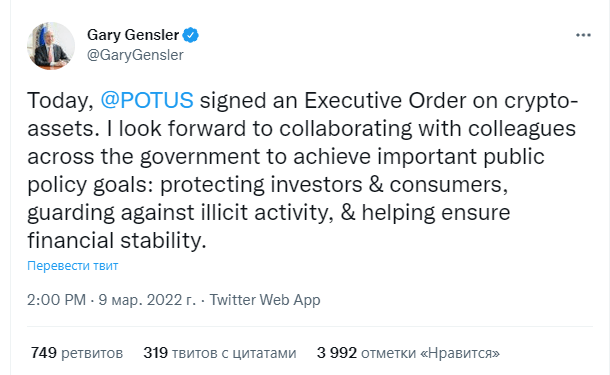Viewport: 610px width, 375px height.
Task: Show the 3 992 отметки «Нравится» list
Action: [x=408, y=353]
